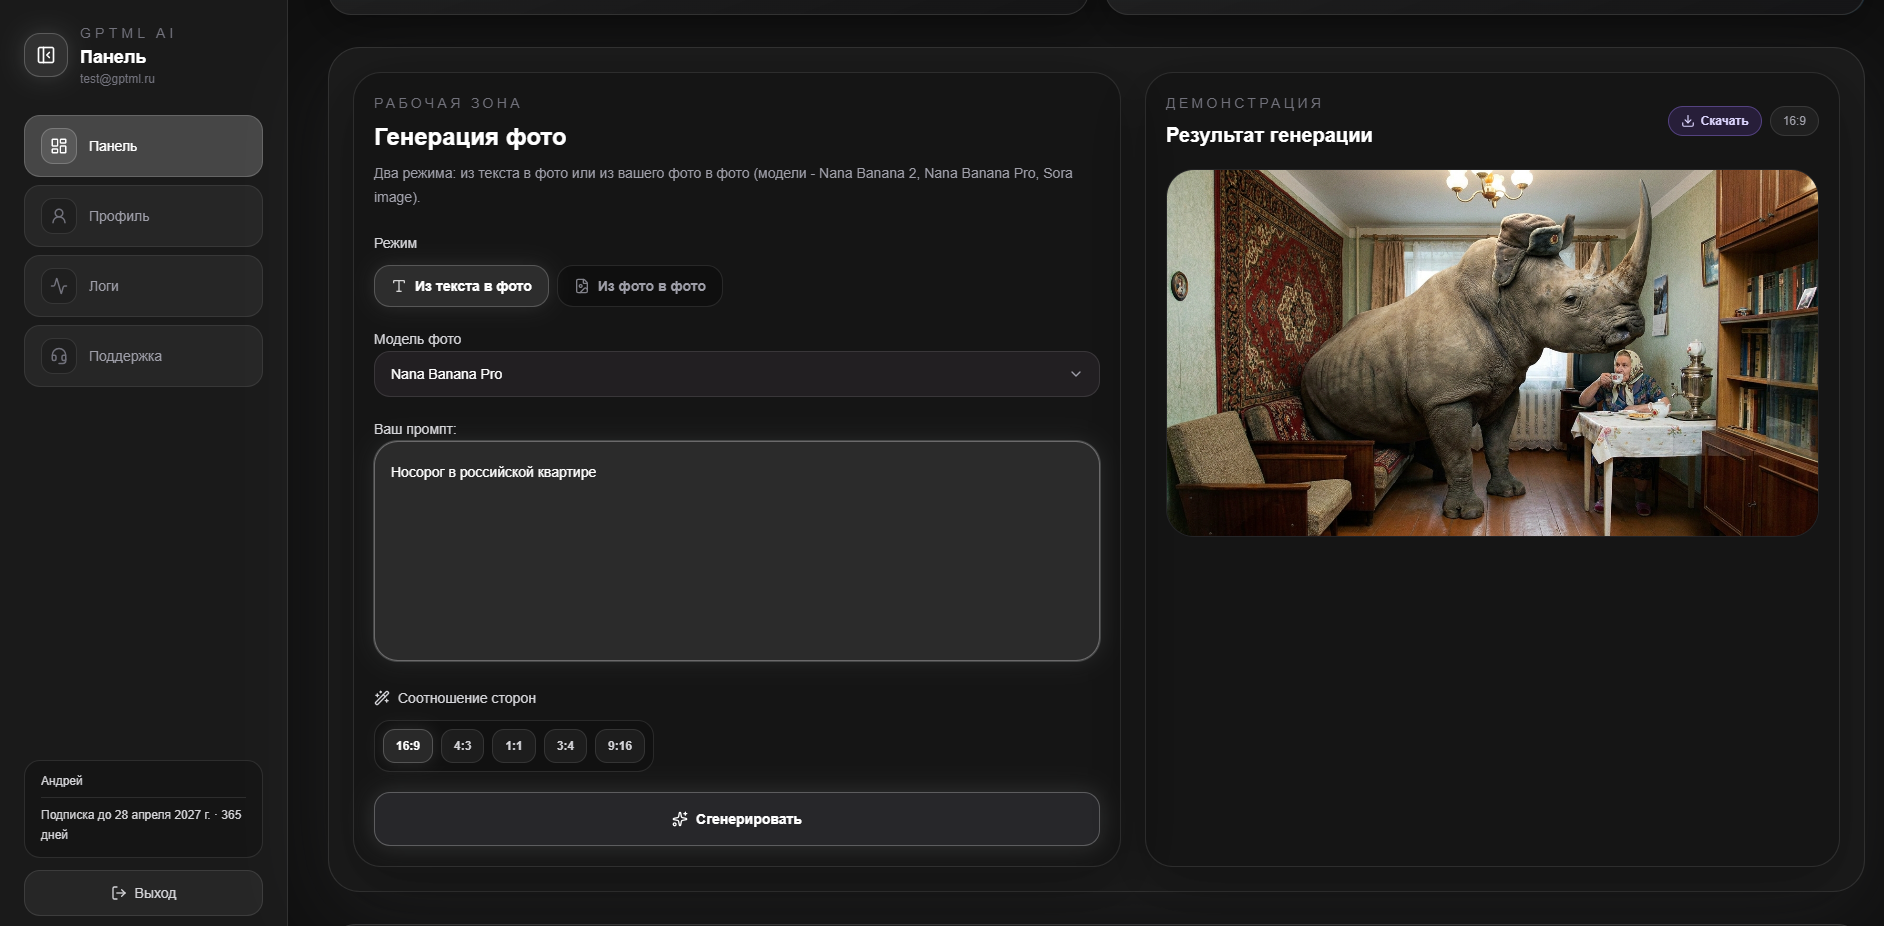Click the Режим label
The height and width of the screenshot is (926, 1884).
click(396, 243)
